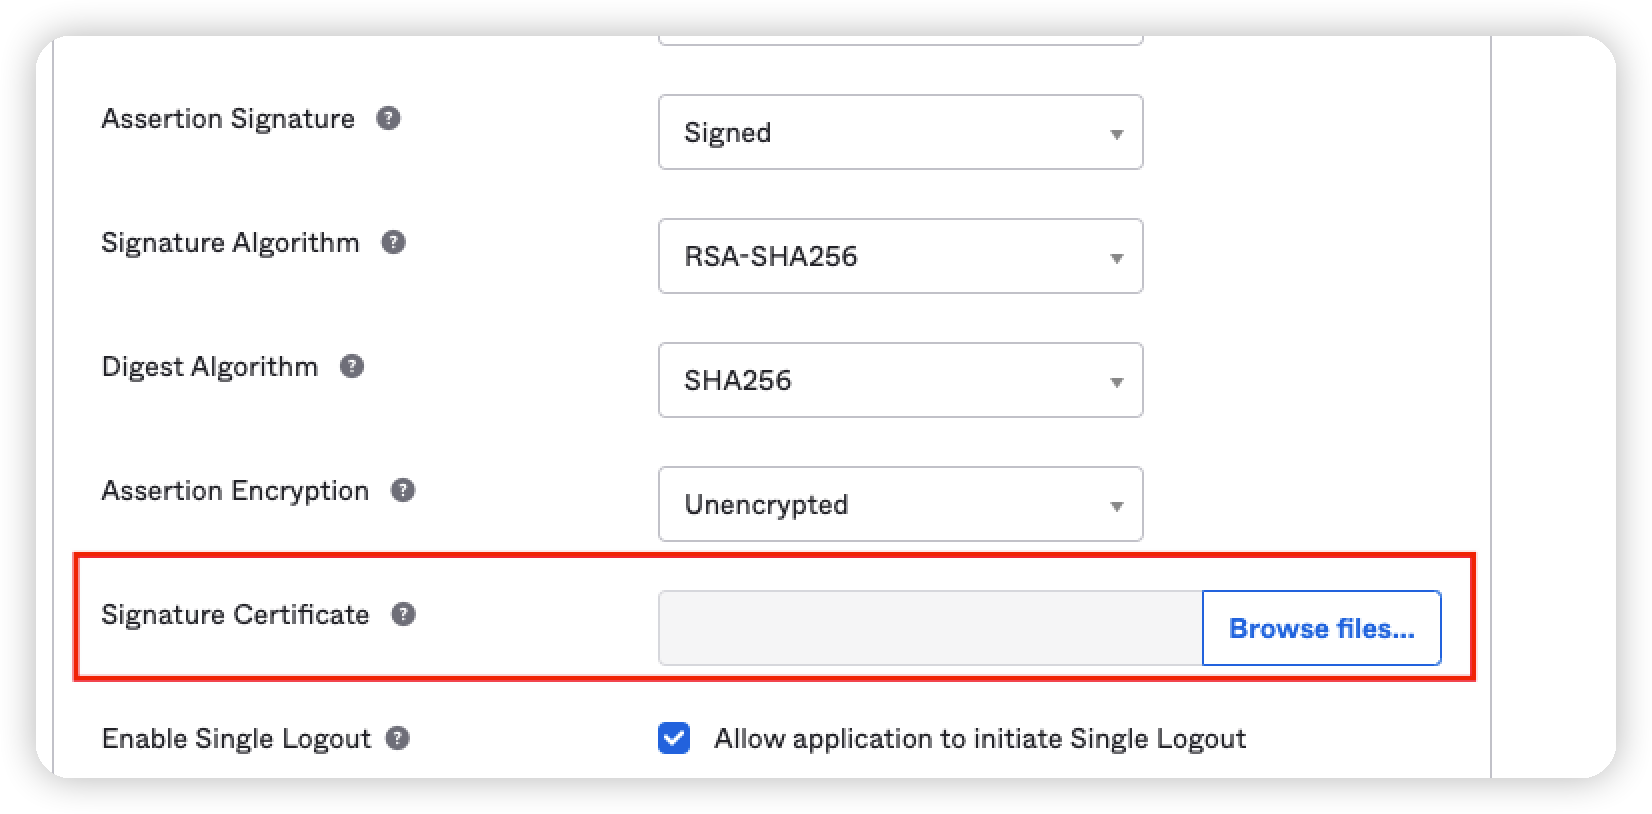This screenshot has height=814, width=1652.
Task: Click the Assertion Signature help icon
Action: point(388,119)
